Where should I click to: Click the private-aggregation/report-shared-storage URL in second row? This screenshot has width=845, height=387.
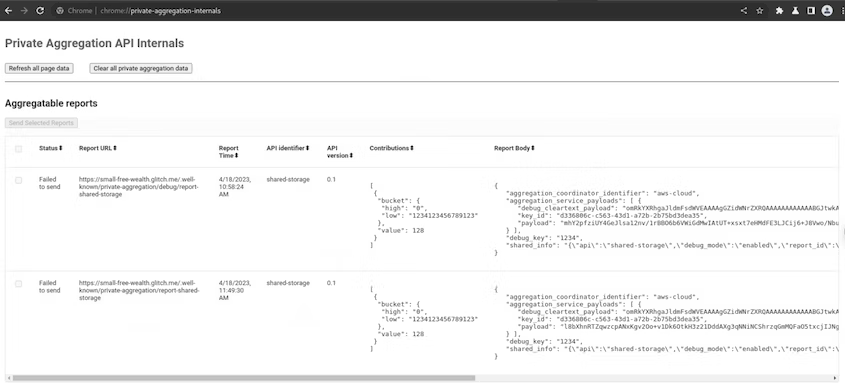click(139, 290)
